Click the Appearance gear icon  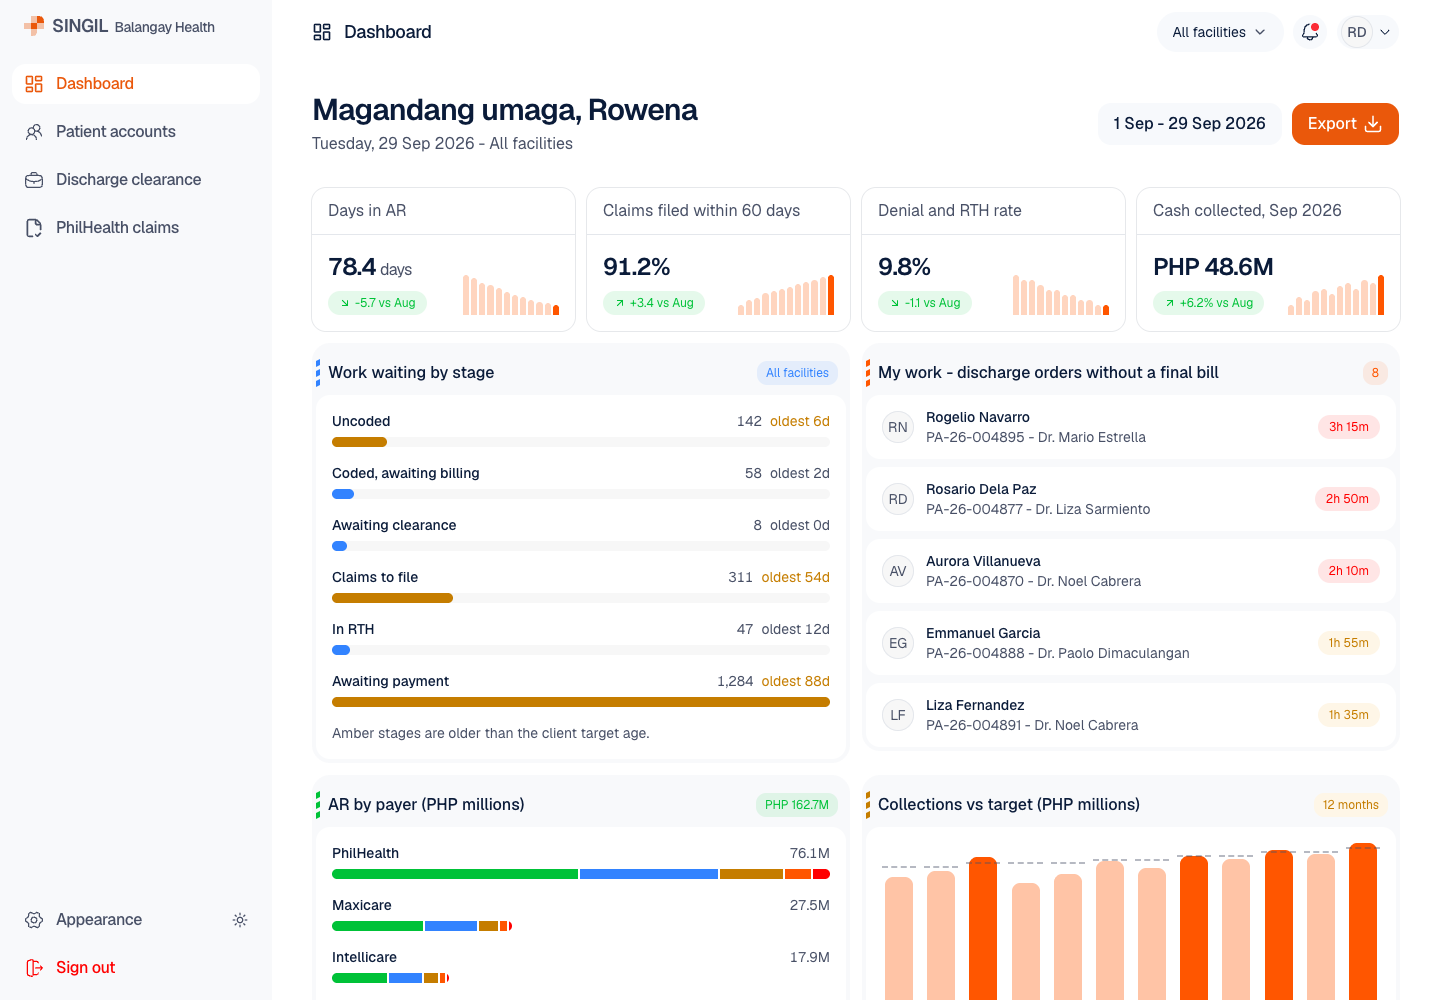[34, 920]
